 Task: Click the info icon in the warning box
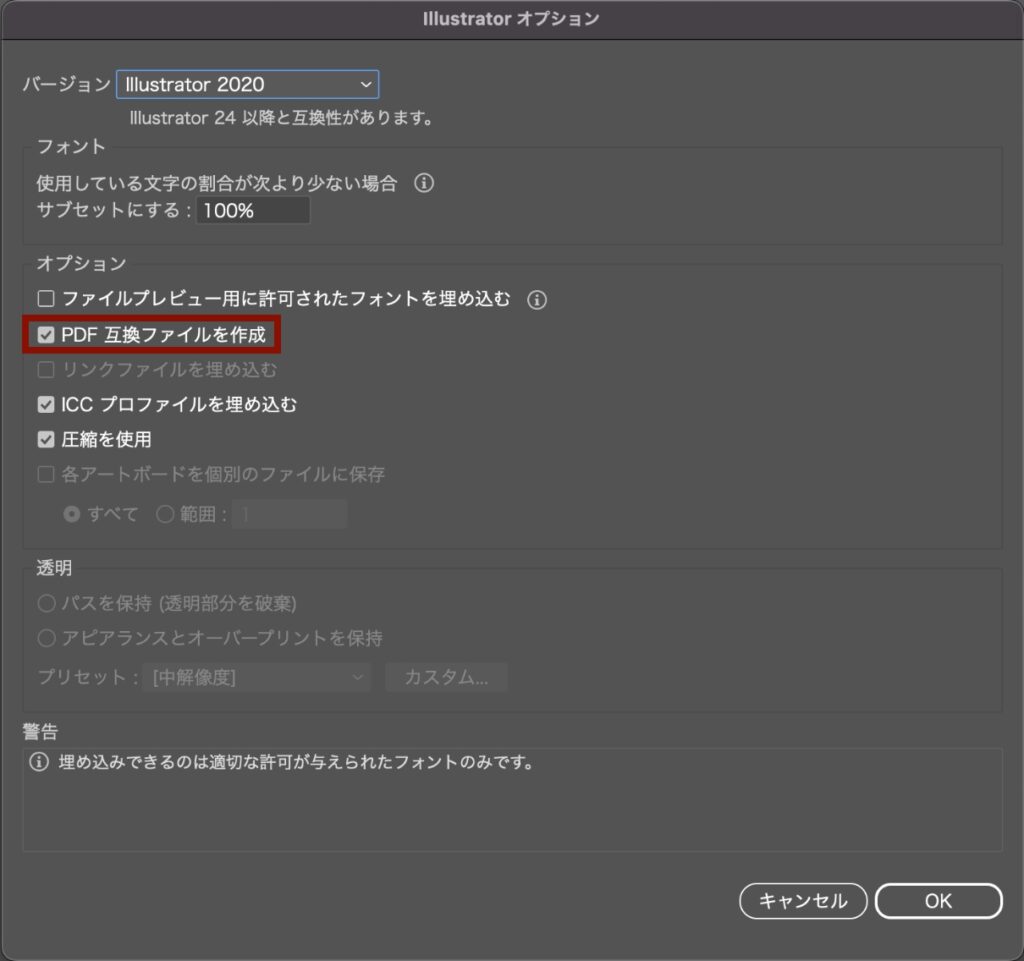tap(39, 763)
